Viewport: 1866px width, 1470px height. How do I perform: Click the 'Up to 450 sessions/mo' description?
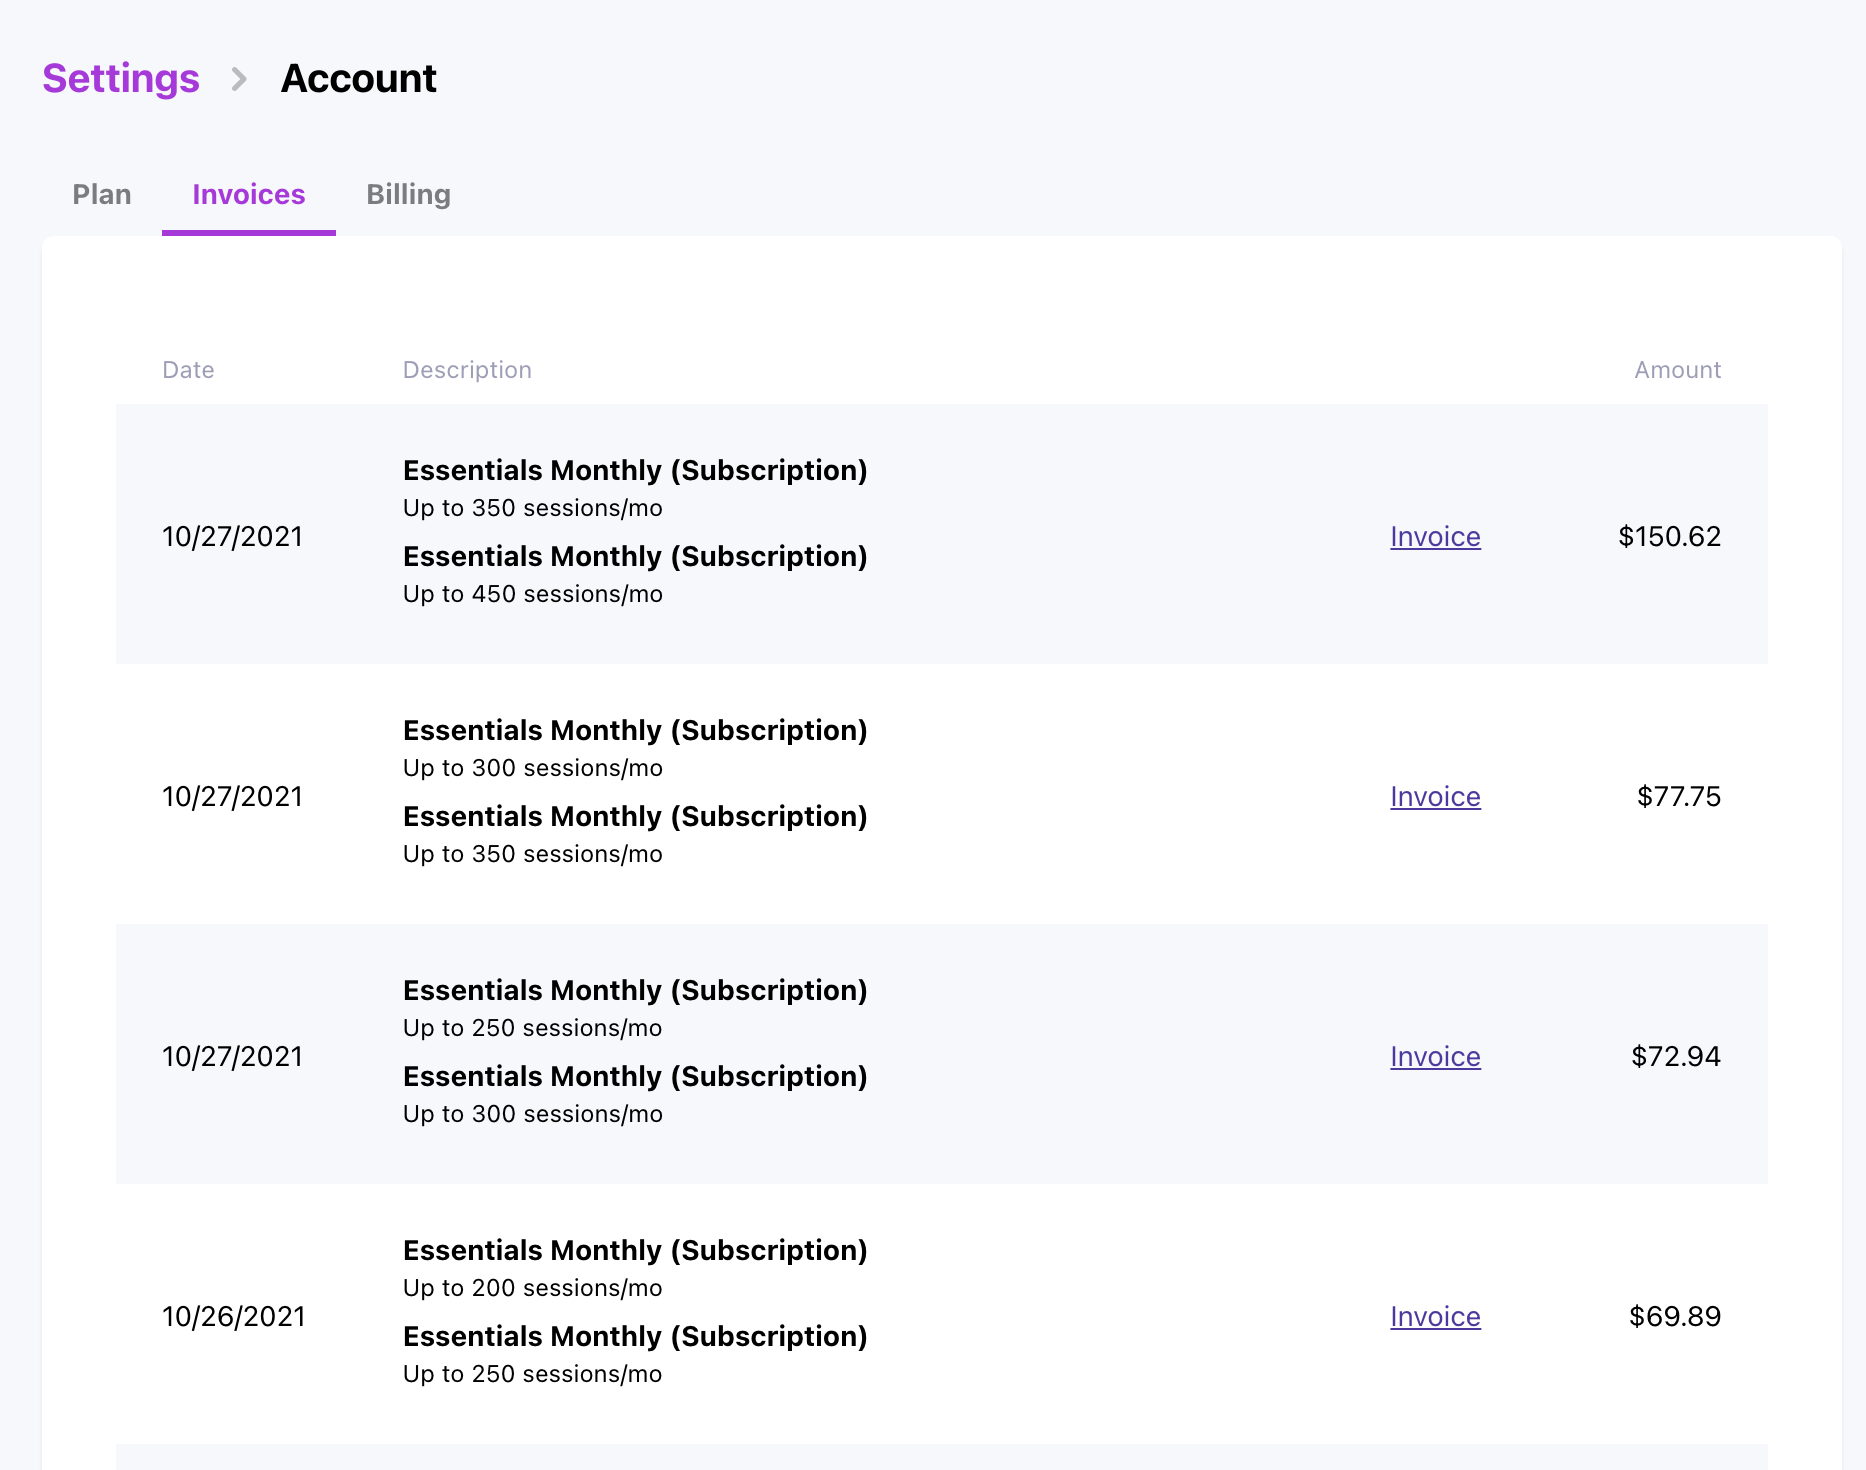point(532,594)
